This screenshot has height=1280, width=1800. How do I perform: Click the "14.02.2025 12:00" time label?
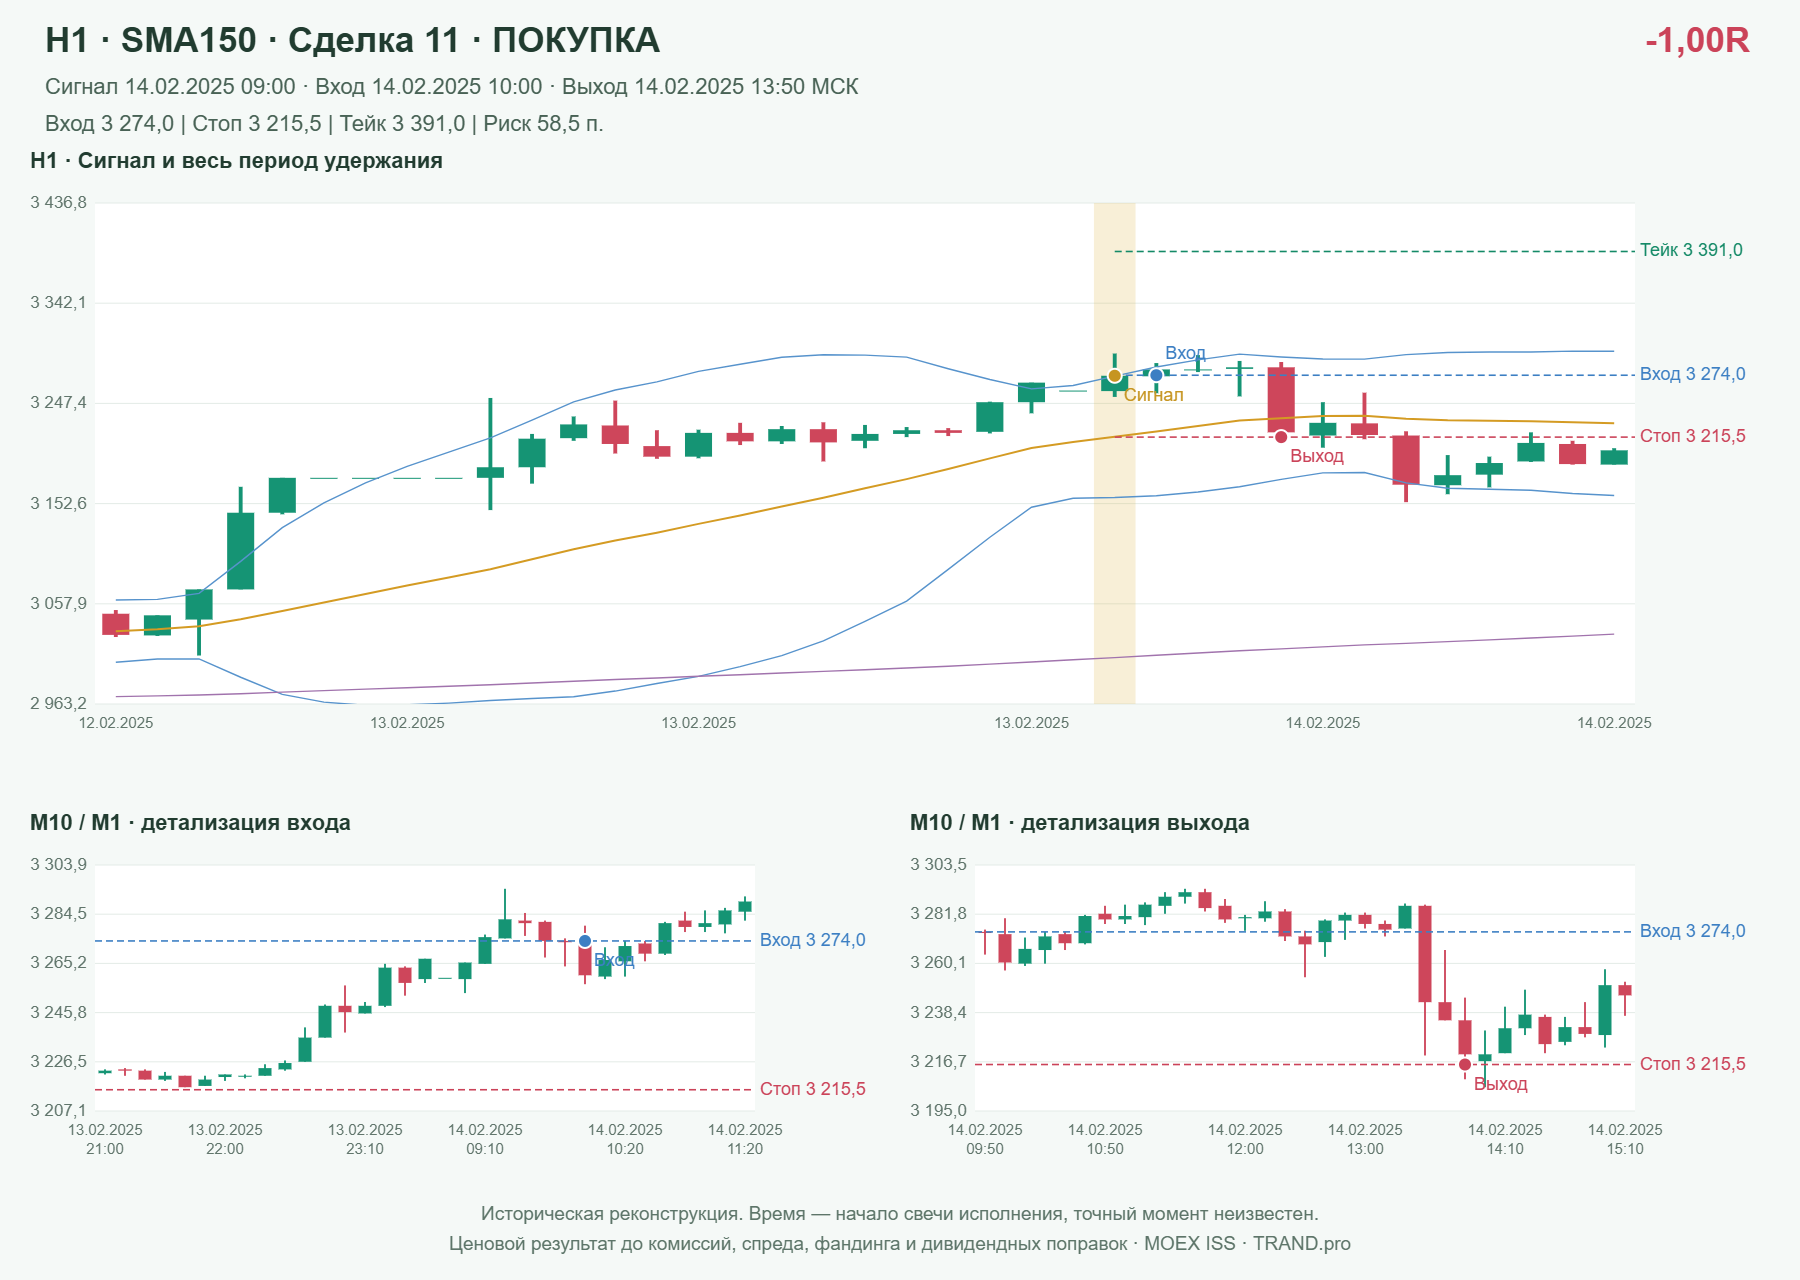pyautogui.click(x=1245, y=1139)
